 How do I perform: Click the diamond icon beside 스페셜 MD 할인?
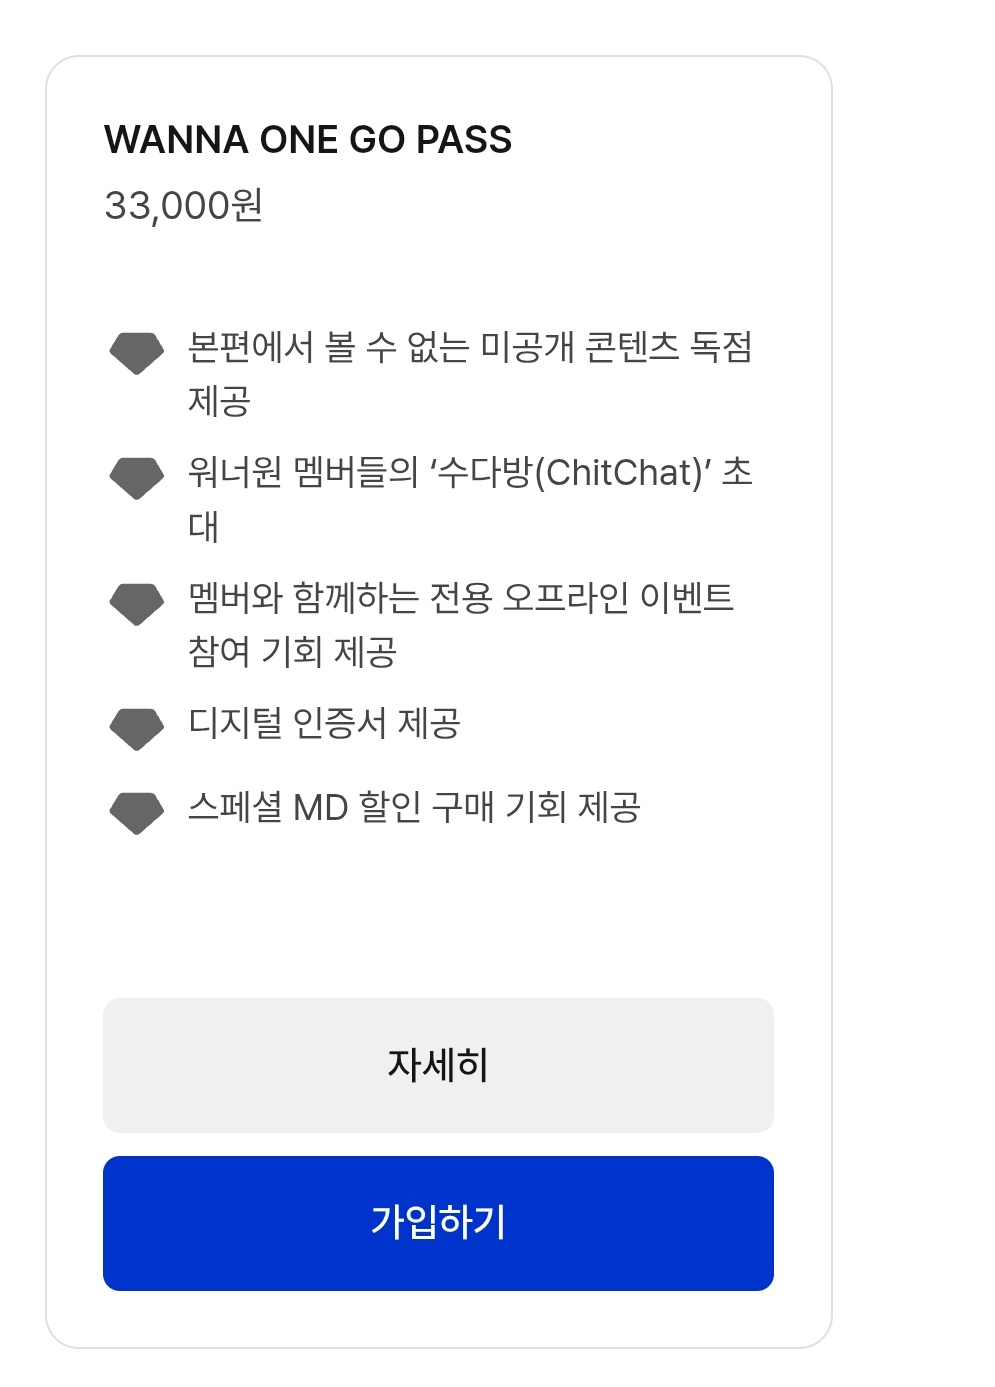[136, 813]
